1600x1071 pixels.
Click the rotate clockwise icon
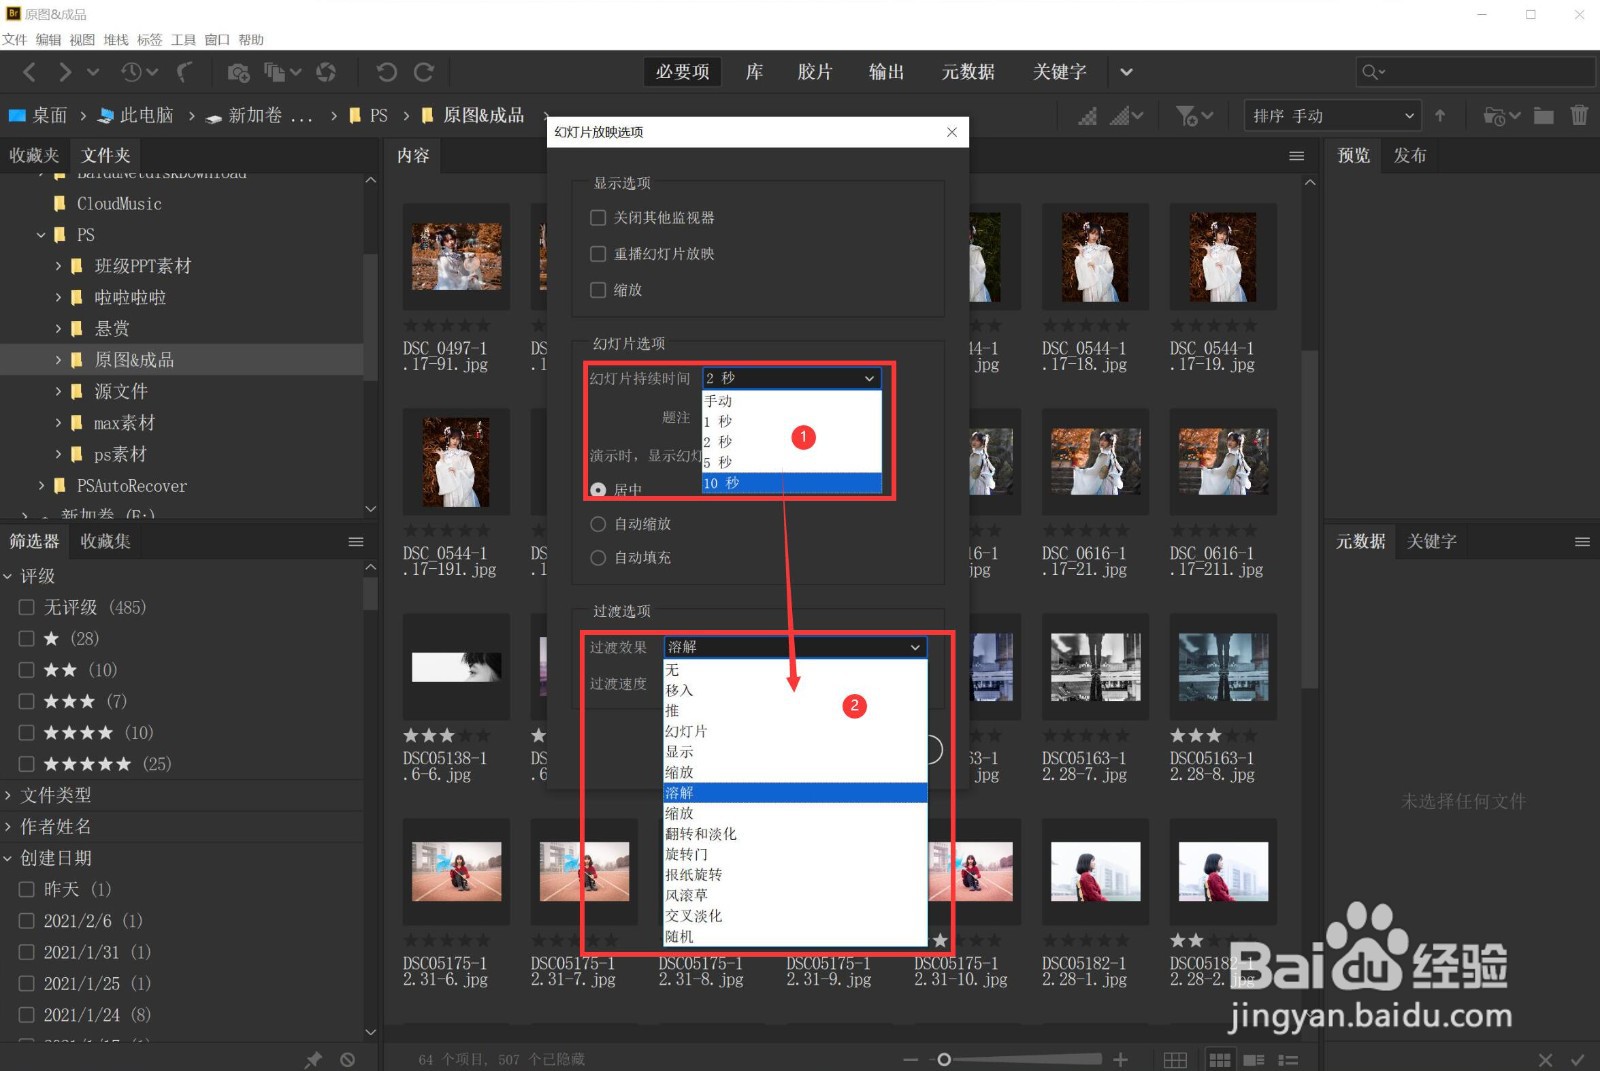point(424,72)
